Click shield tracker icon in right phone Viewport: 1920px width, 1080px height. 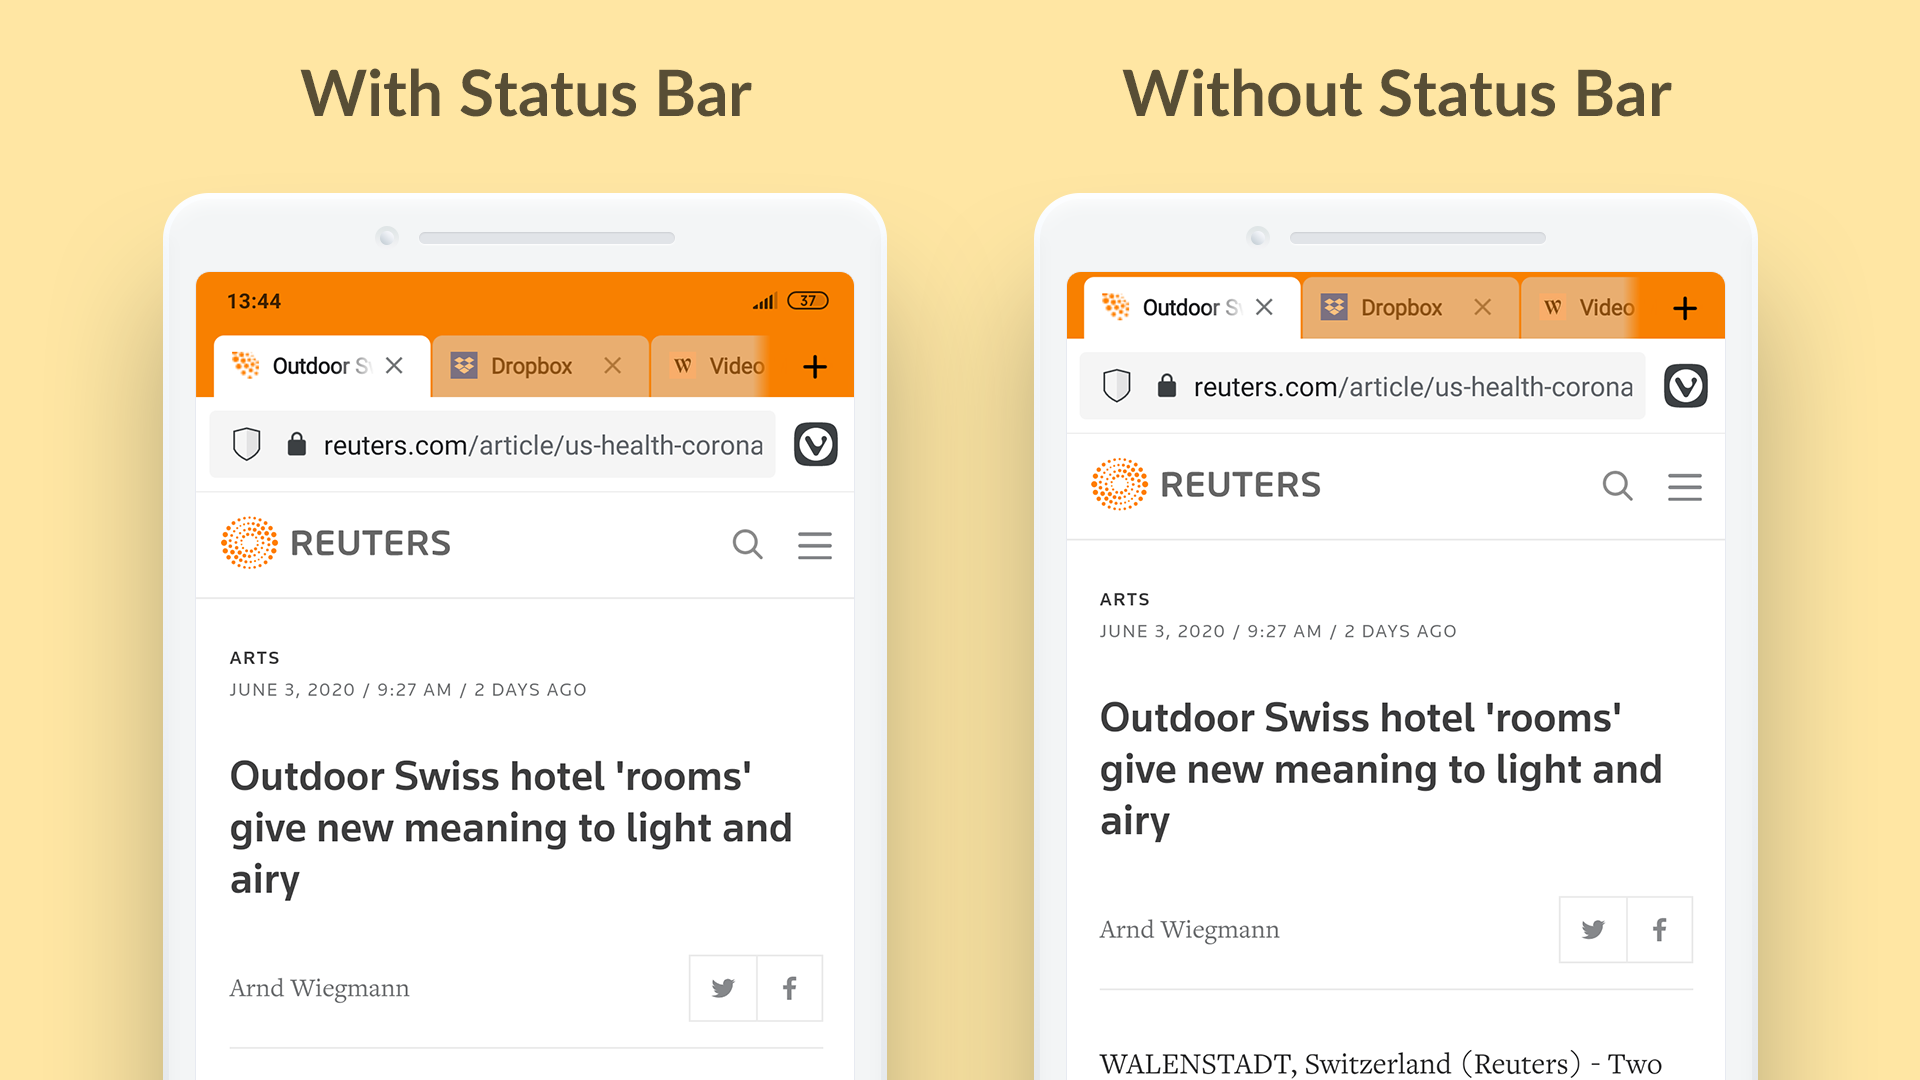pos(1117,386)
